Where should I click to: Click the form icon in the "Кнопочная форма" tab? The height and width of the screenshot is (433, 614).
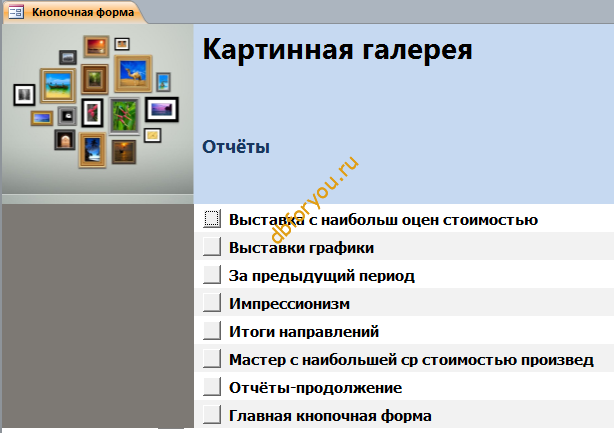coord(16,12)
